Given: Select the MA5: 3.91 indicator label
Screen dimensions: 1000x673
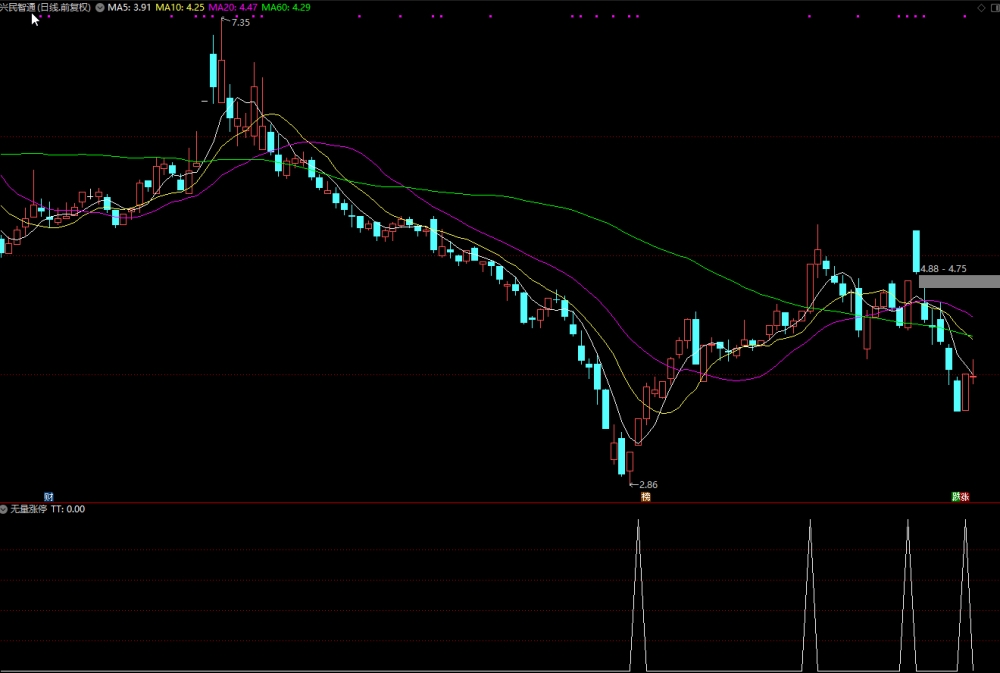Looking at the screenshot, I should (x=129, y=8).
